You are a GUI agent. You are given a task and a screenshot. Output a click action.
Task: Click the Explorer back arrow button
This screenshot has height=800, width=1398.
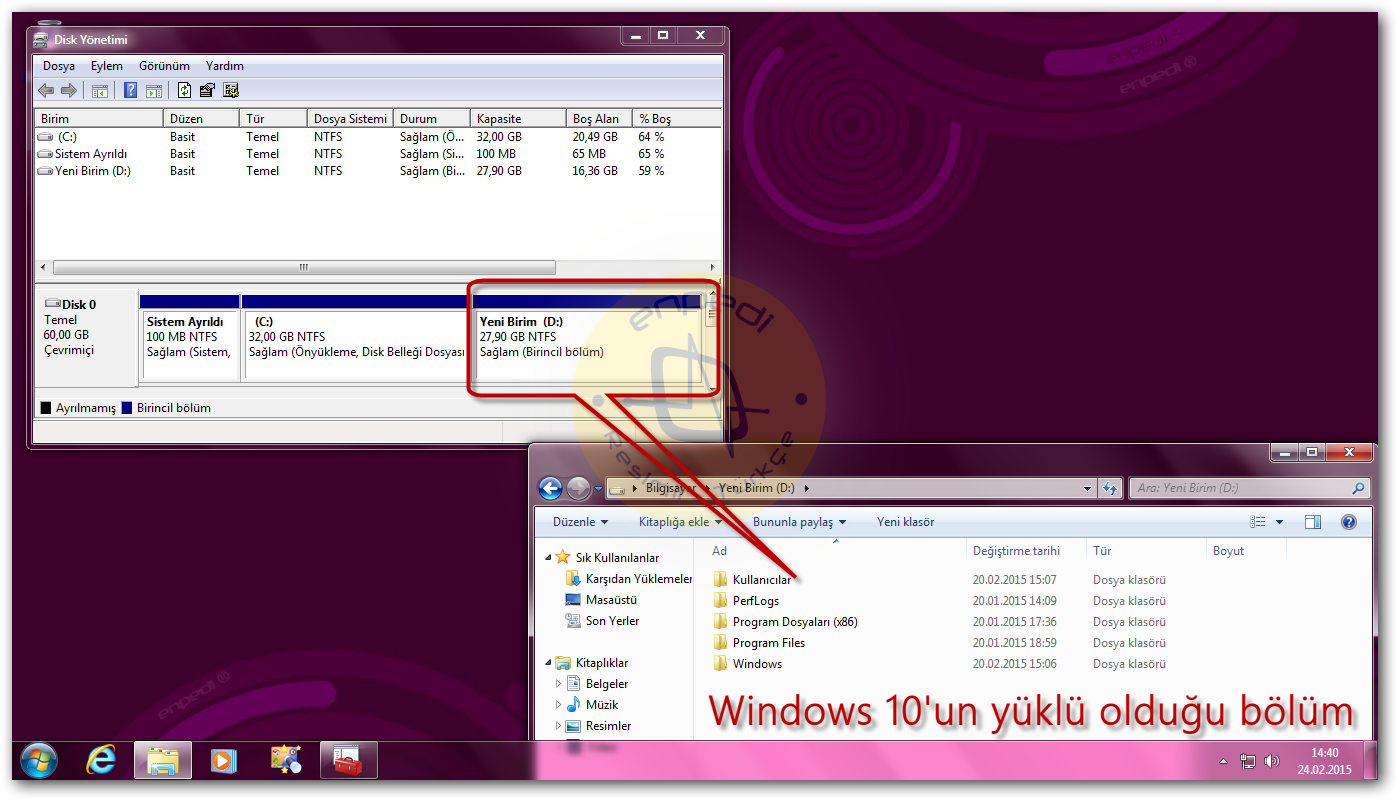(550, 488)
